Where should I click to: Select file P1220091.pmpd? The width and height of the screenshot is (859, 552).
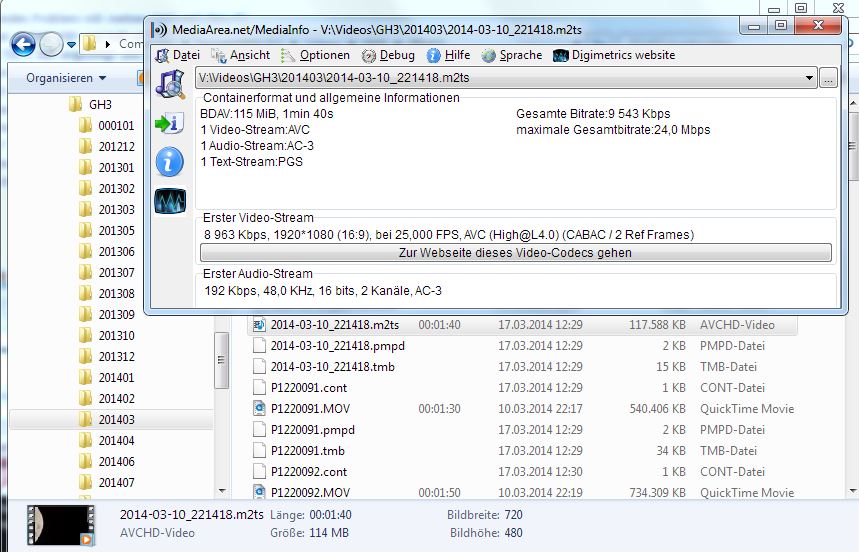523,430
